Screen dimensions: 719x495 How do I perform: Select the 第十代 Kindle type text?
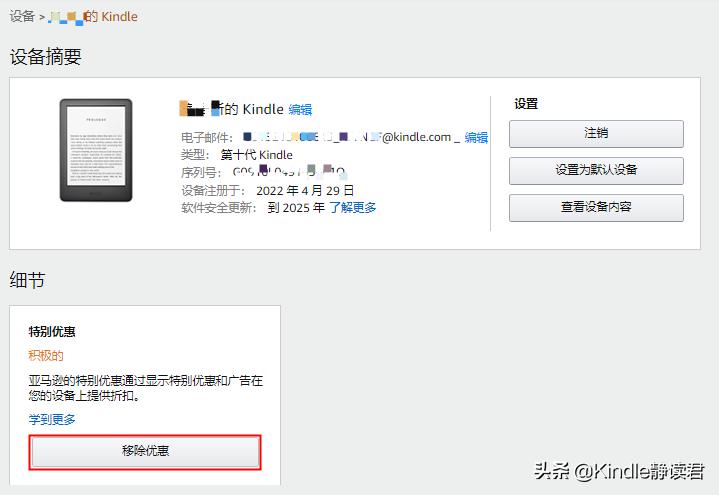[256, 155]
